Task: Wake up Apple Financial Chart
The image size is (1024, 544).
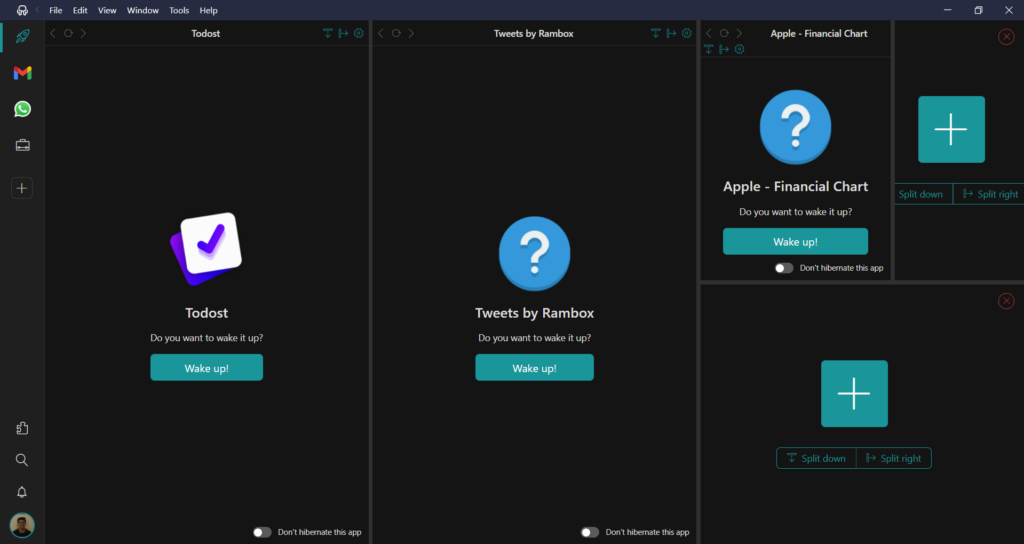Action: 795,242
